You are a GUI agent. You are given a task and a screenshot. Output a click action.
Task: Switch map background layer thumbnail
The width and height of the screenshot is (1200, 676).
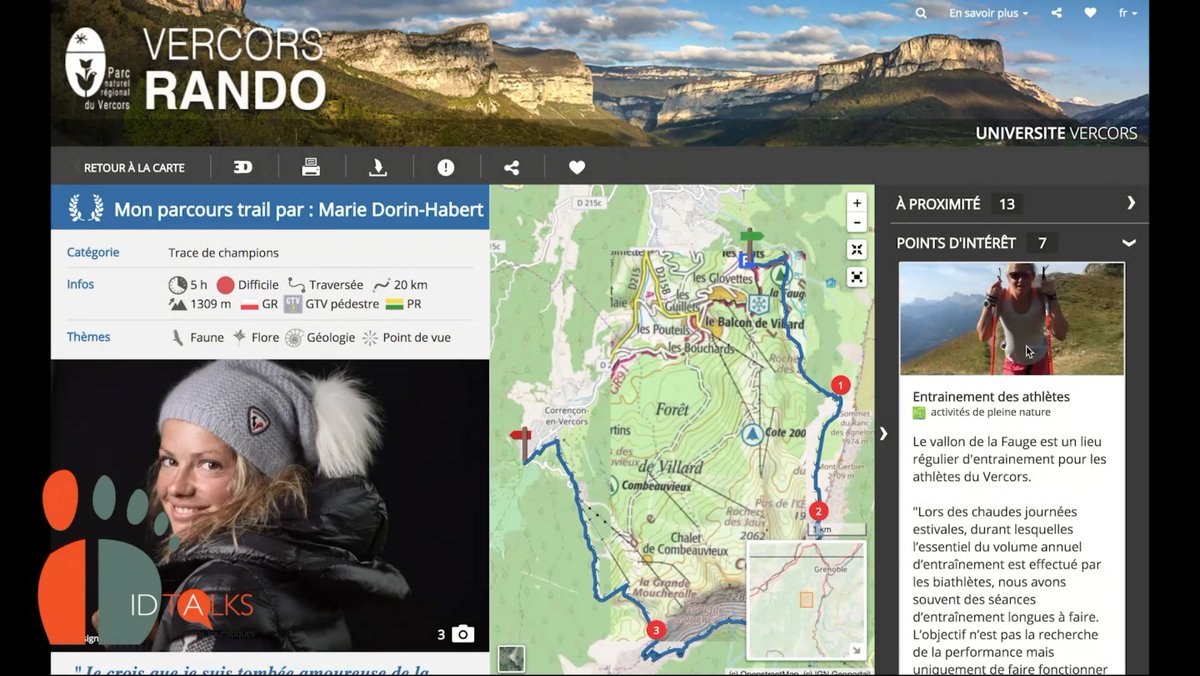pos(511,658)
